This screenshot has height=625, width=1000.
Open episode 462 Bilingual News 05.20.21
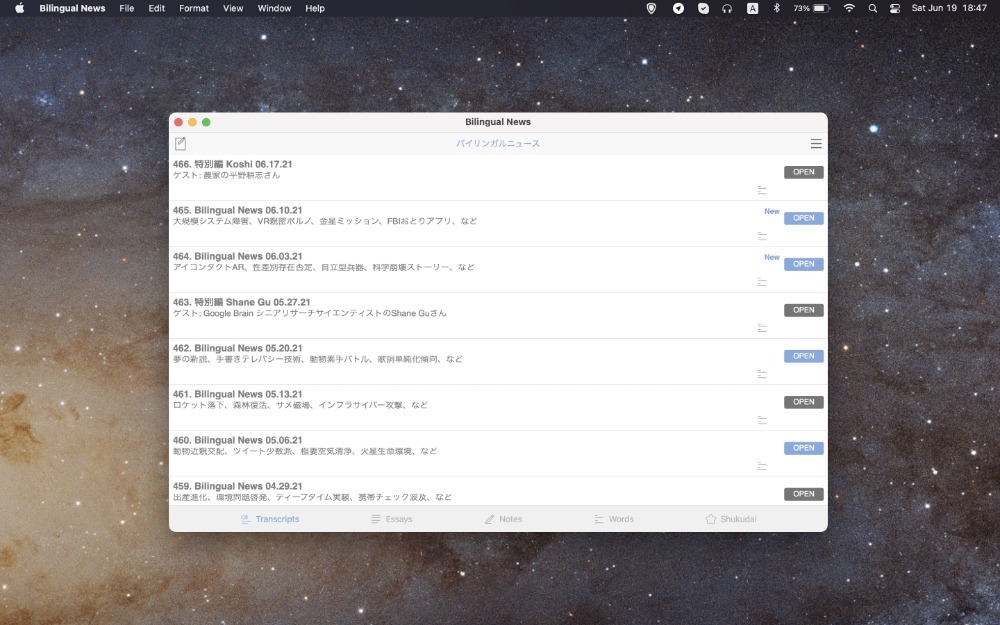coord(804,356)
